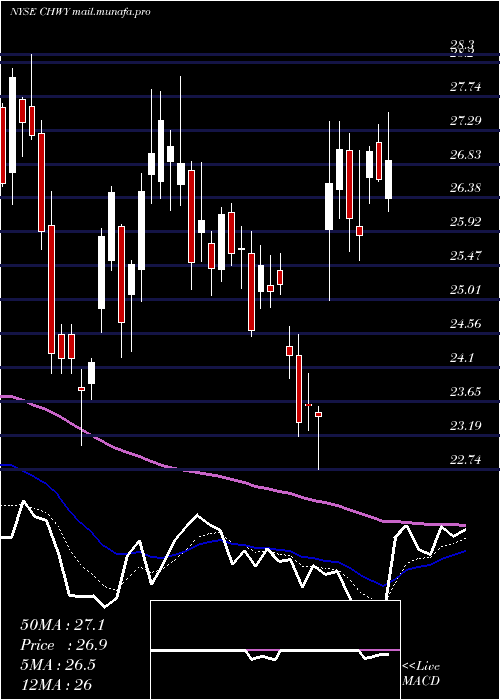Click the 50MA : 27.1 readout
The width and height of the screenshot is (500, 700).
pyautogui.click(x=63, y=625)
